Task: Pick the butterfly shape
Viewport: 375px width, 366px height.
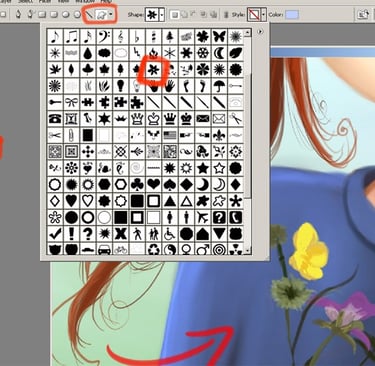Action: tap(219, 36)
